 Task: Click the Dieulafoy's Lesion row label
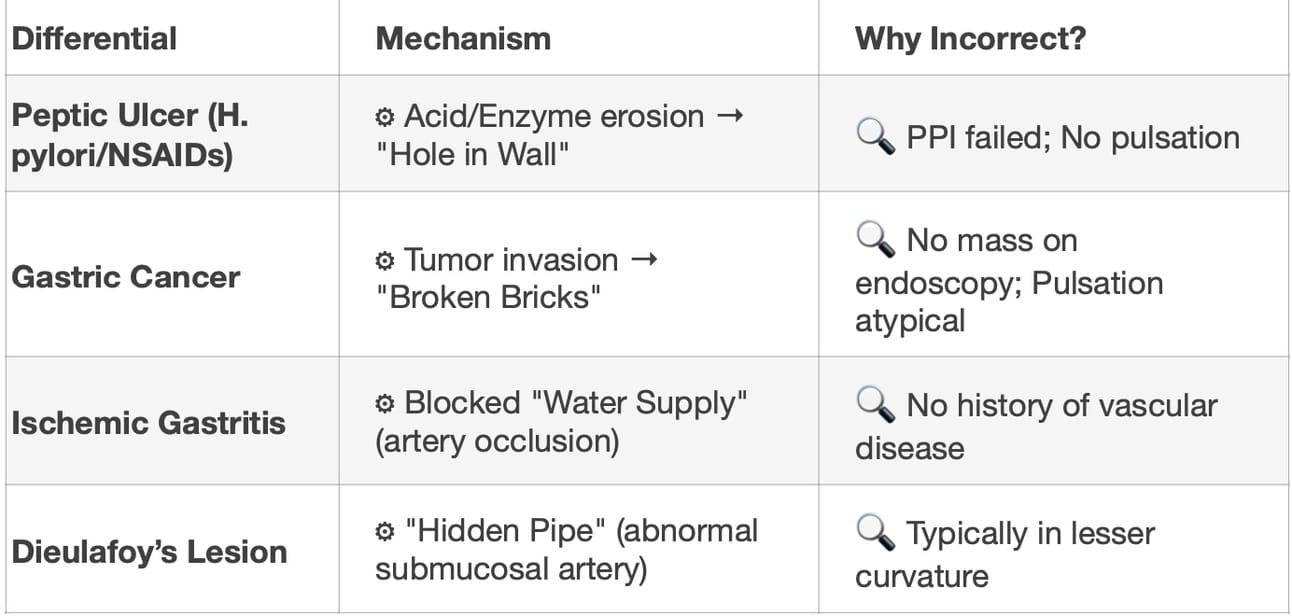[x=149, y=552]
